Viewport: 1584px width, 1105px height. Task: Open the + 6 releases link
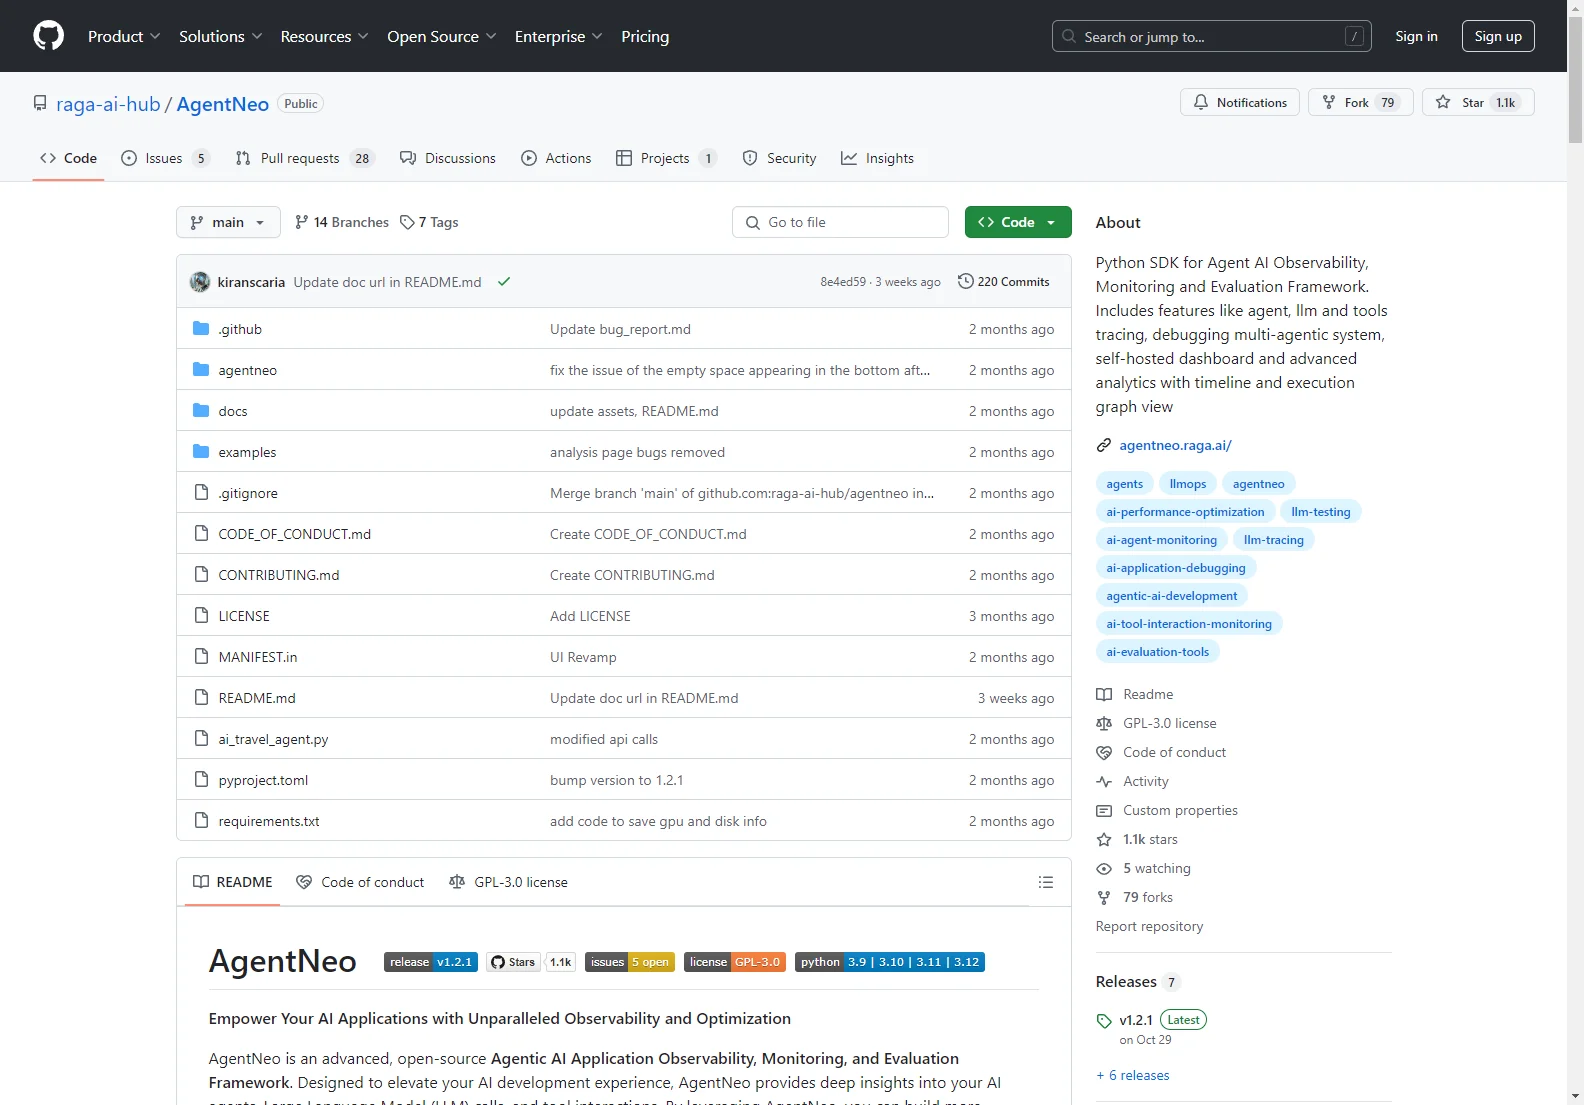click(1133, 1075)
